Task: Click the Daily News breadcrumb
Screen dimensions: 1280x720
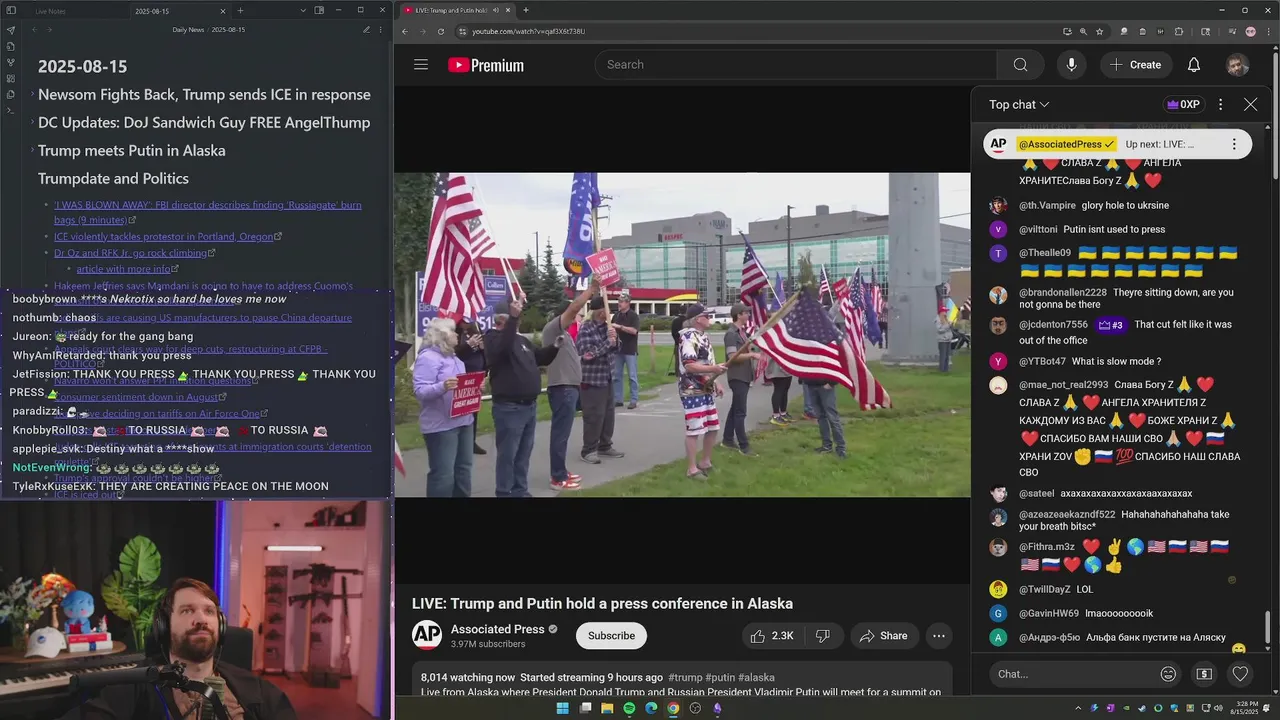Action: 188,30
